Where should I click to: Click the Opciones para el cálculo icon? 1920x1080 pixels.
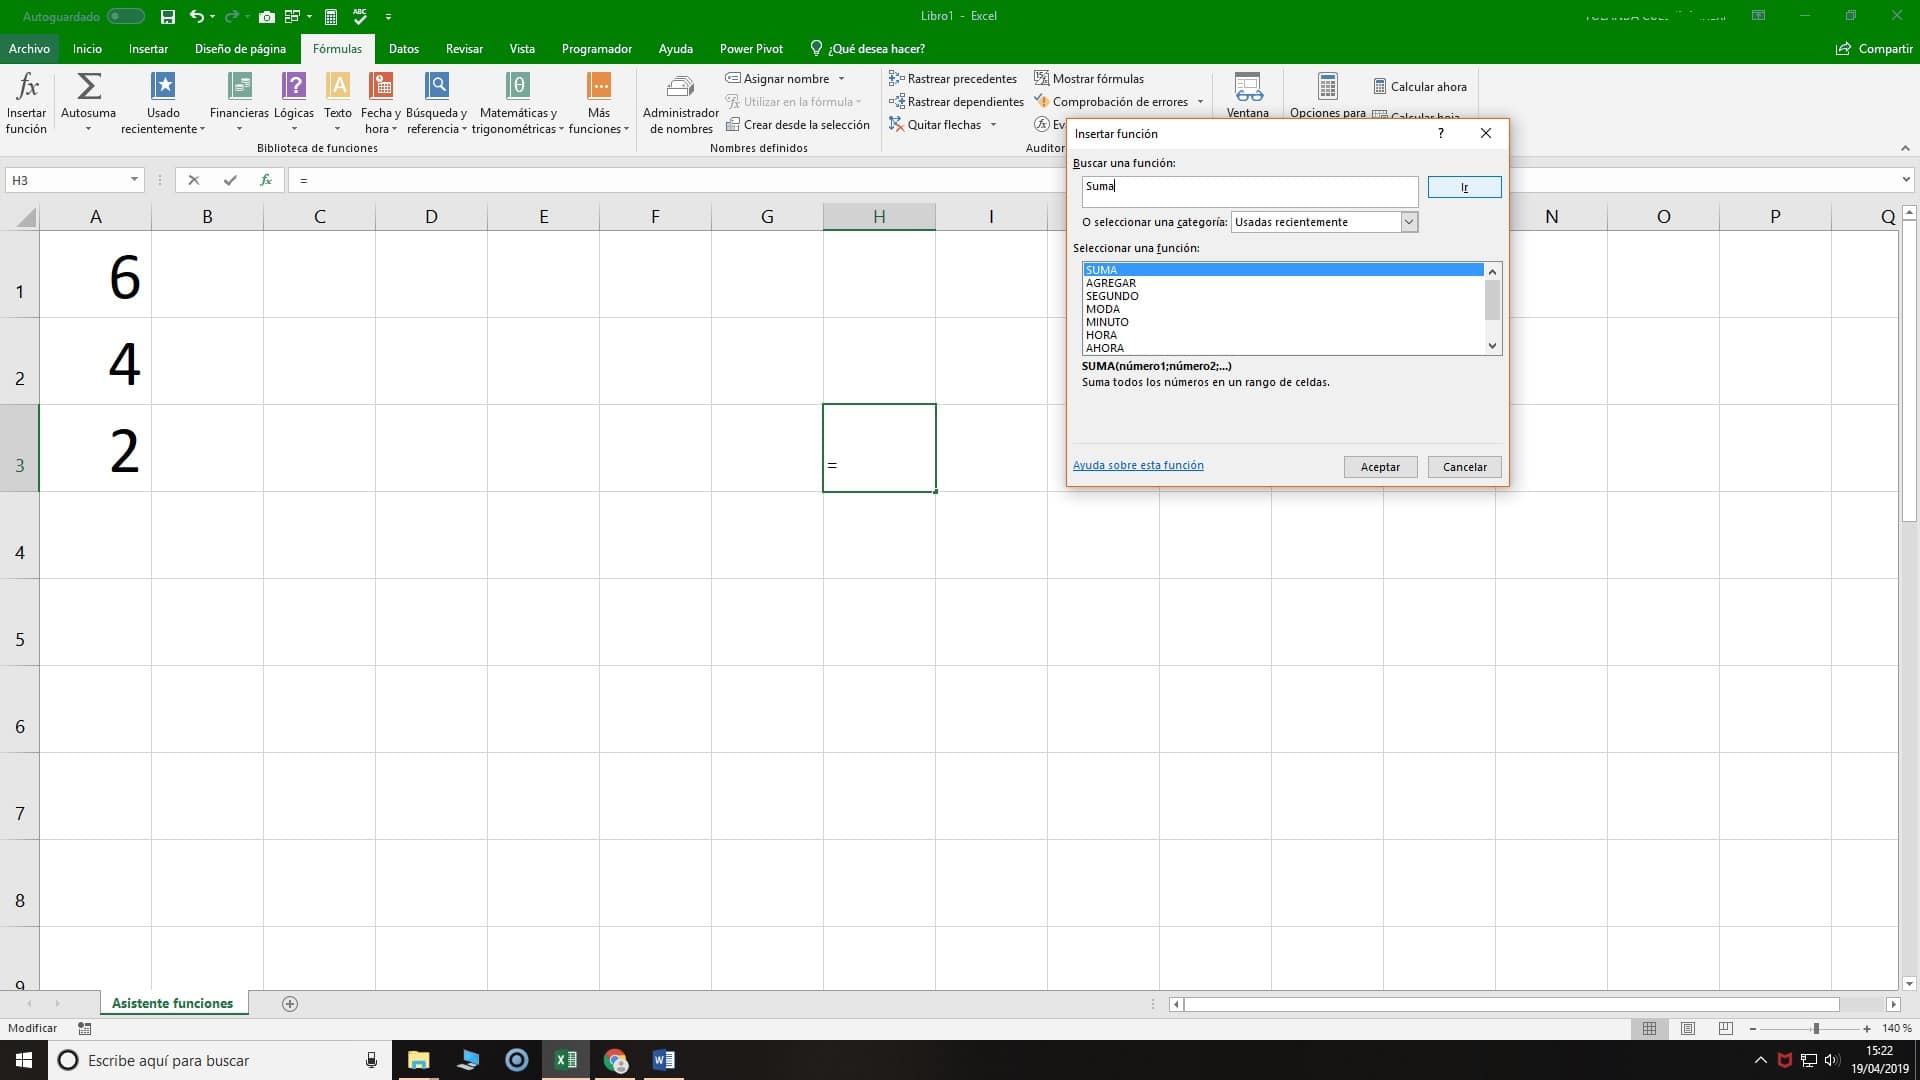coord(1327,88)
